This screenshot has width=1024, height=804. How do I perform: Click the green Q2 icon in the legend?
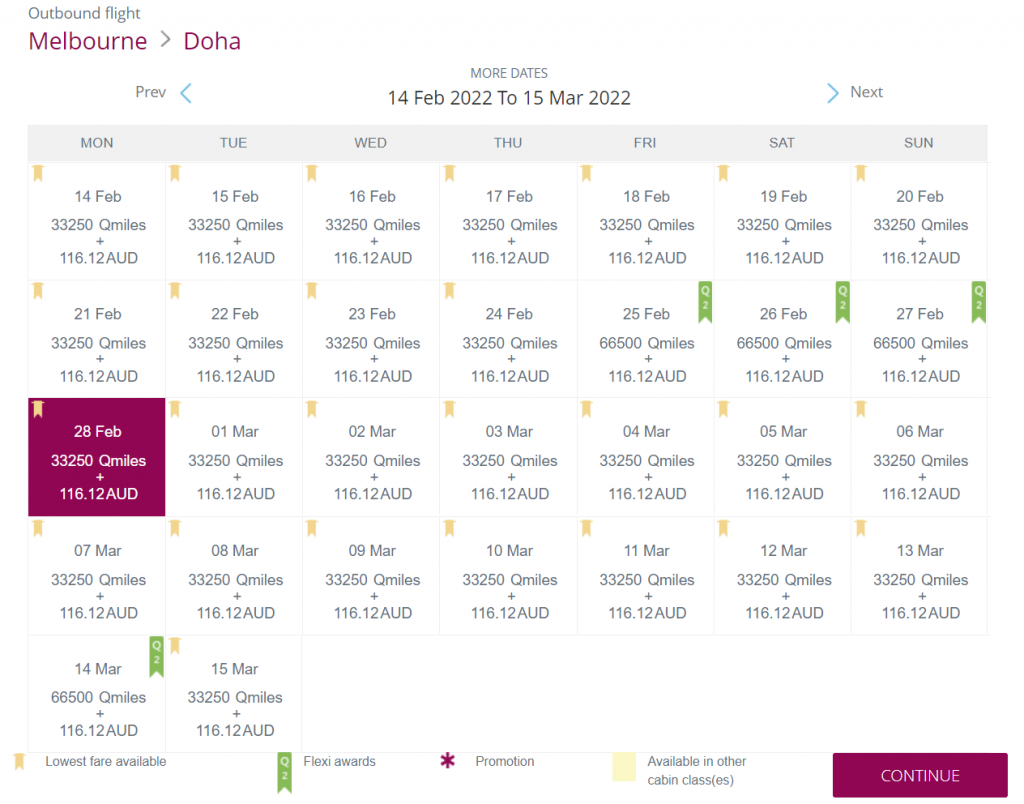(x=283, y=774)
